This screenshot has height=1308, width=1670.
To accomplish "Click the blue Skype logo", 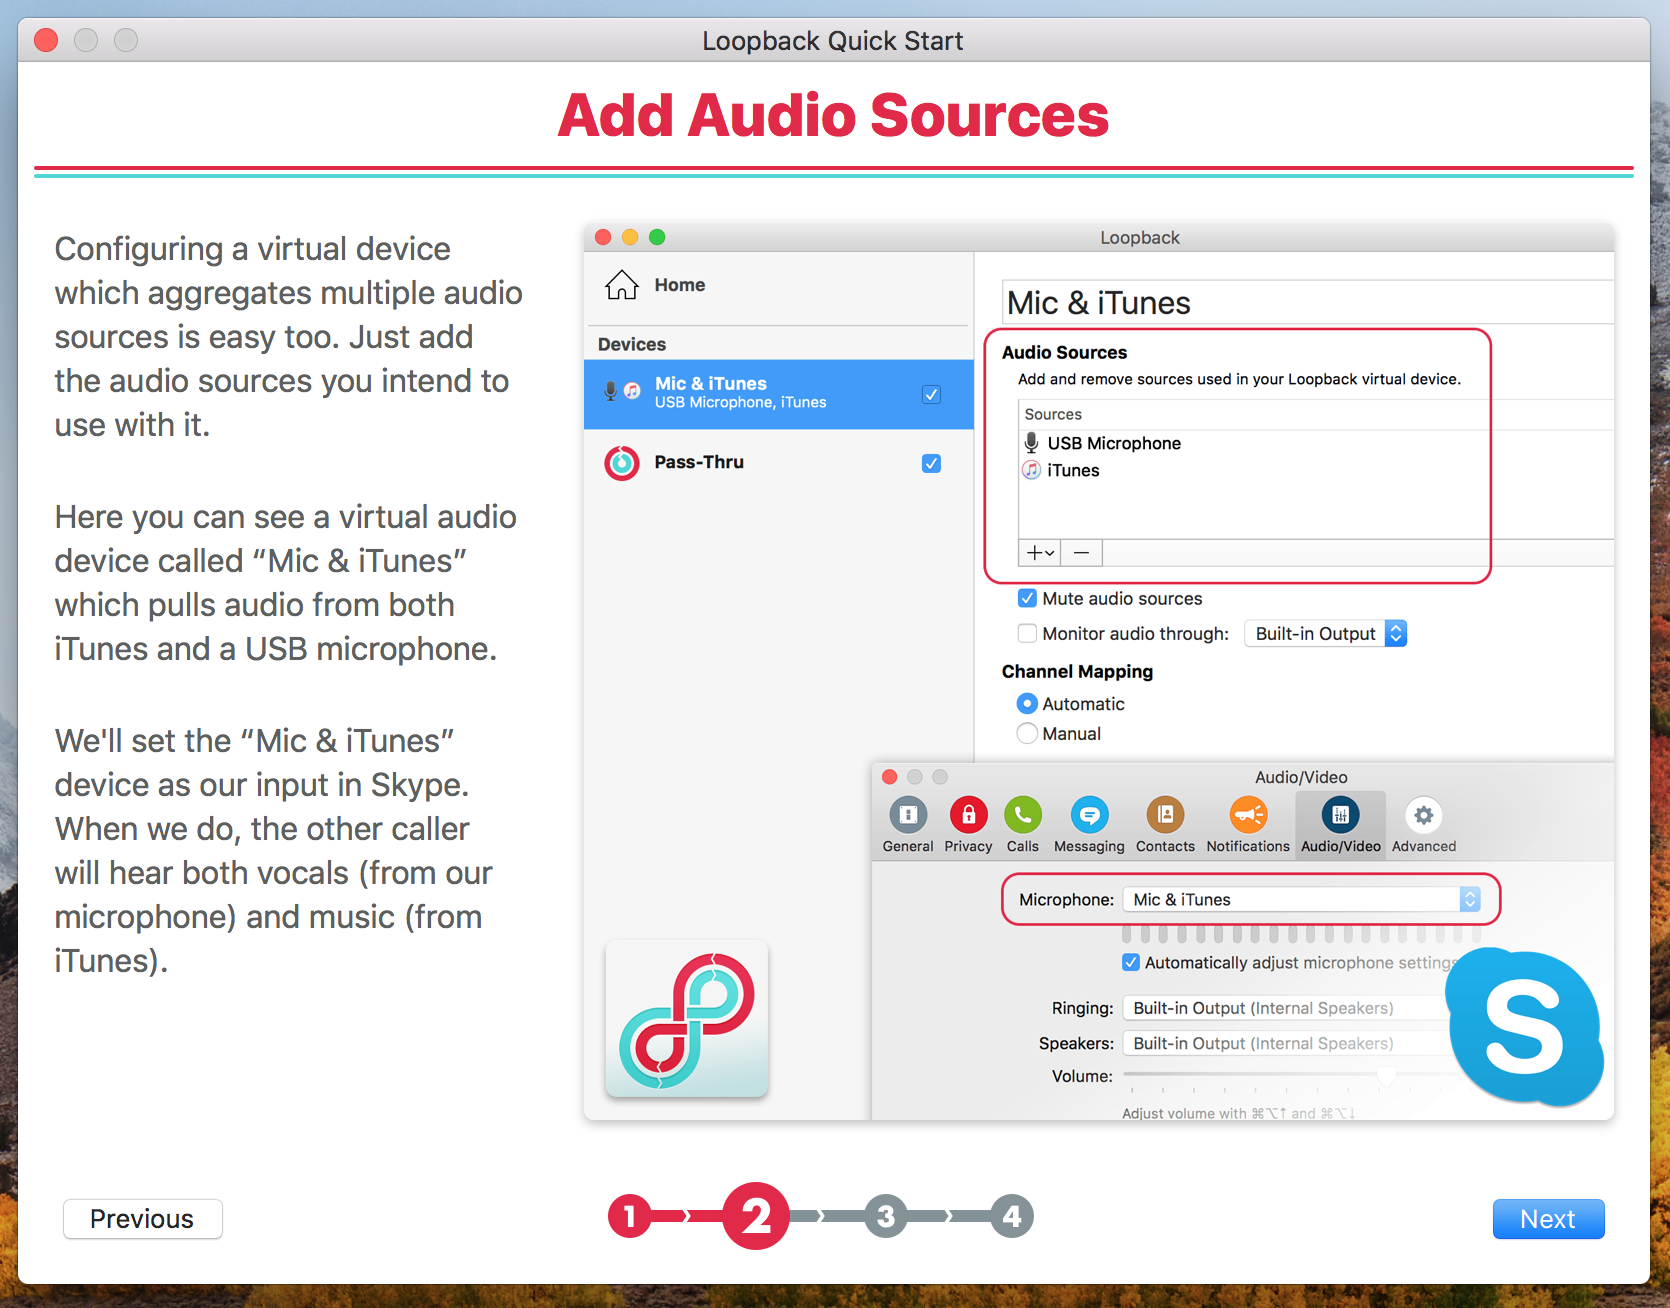I will (x=1525, y=1027).
